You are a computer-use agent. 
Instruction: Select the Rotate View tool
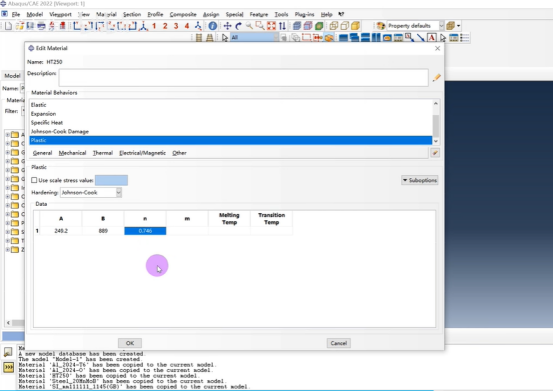pos(238,26)
